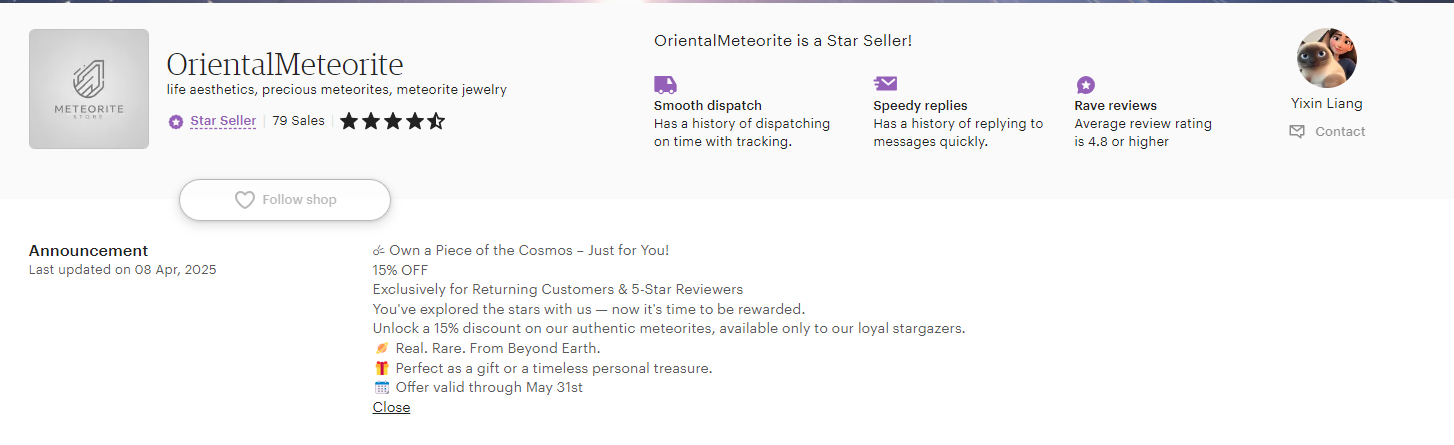
Task: Contact the shop owner
Action: pos(1327,132)
